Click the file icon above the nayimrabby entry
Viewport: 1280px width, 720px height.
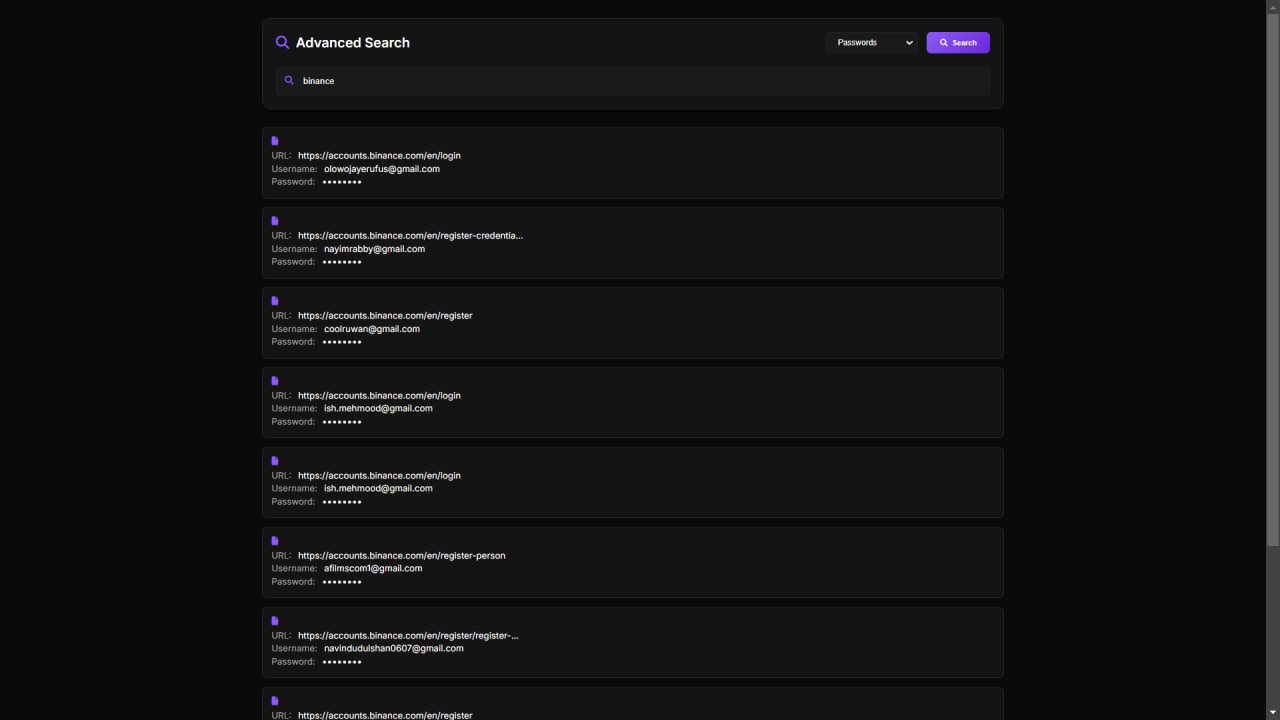click(x=275, y=221)
